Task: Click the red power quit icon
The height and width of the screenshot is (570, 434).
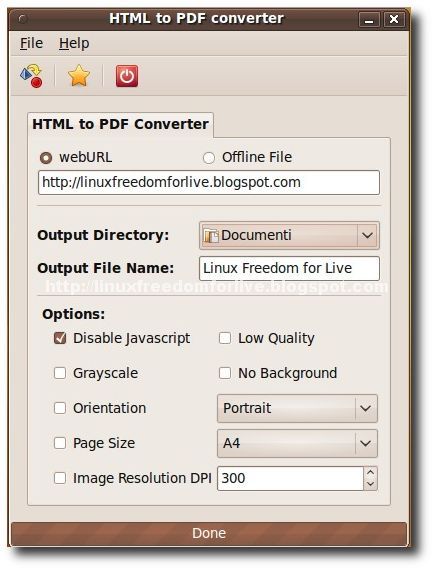Action: (x=127, y=76)
